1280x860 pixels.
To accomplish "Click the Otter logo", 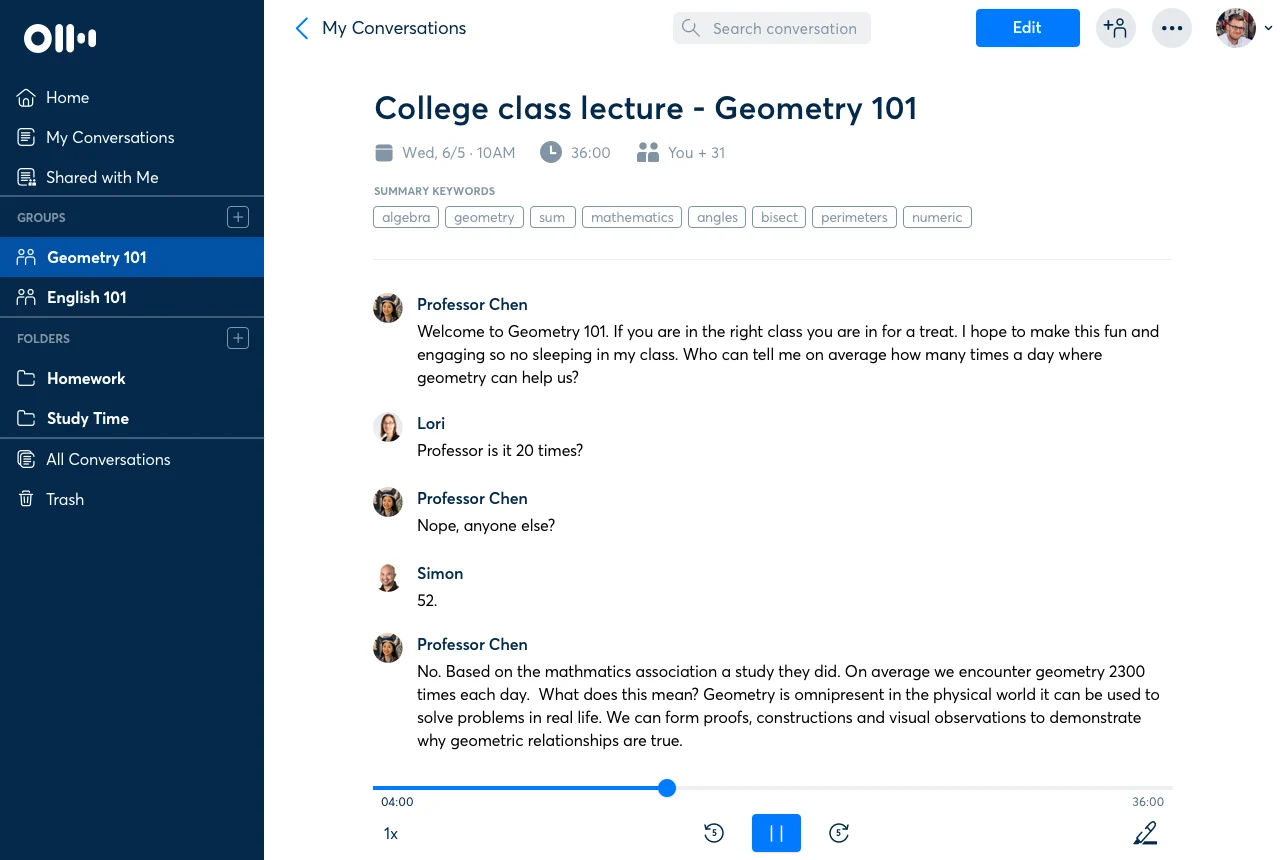I will [x=60, y=39].
